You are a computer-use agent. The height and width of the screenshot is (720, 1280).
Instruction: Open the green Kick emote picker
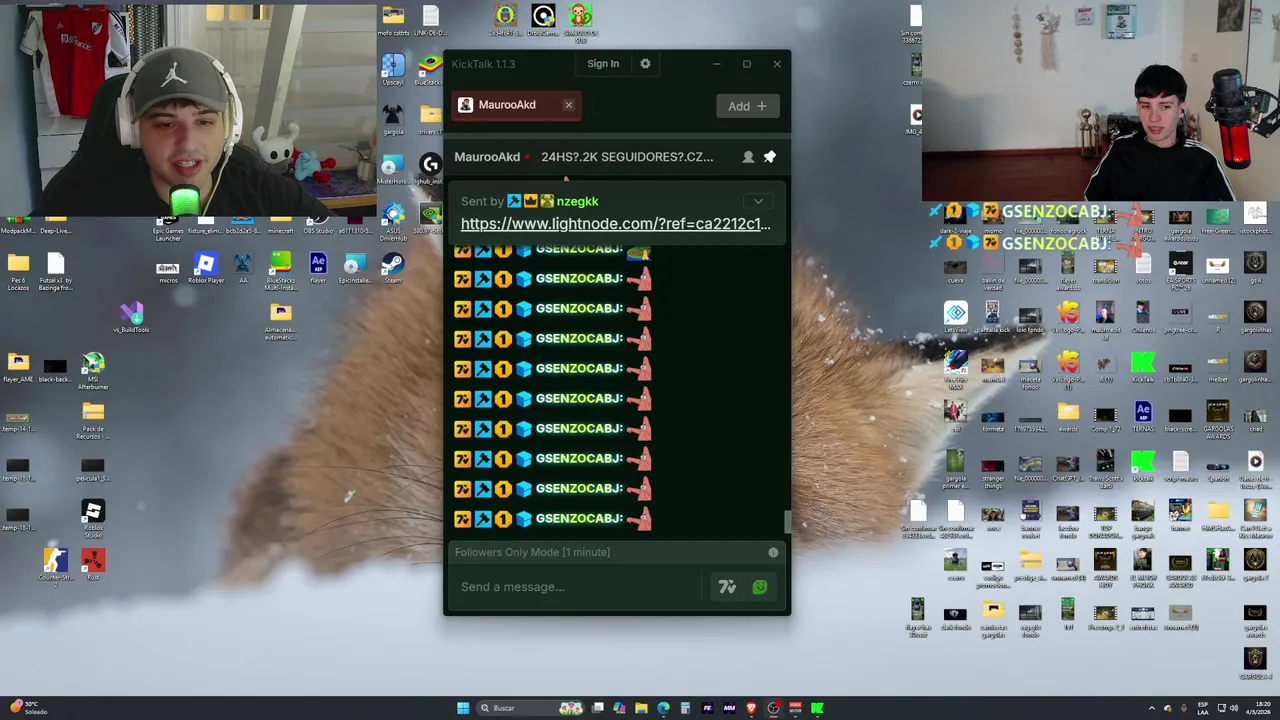tap(760, 587)
